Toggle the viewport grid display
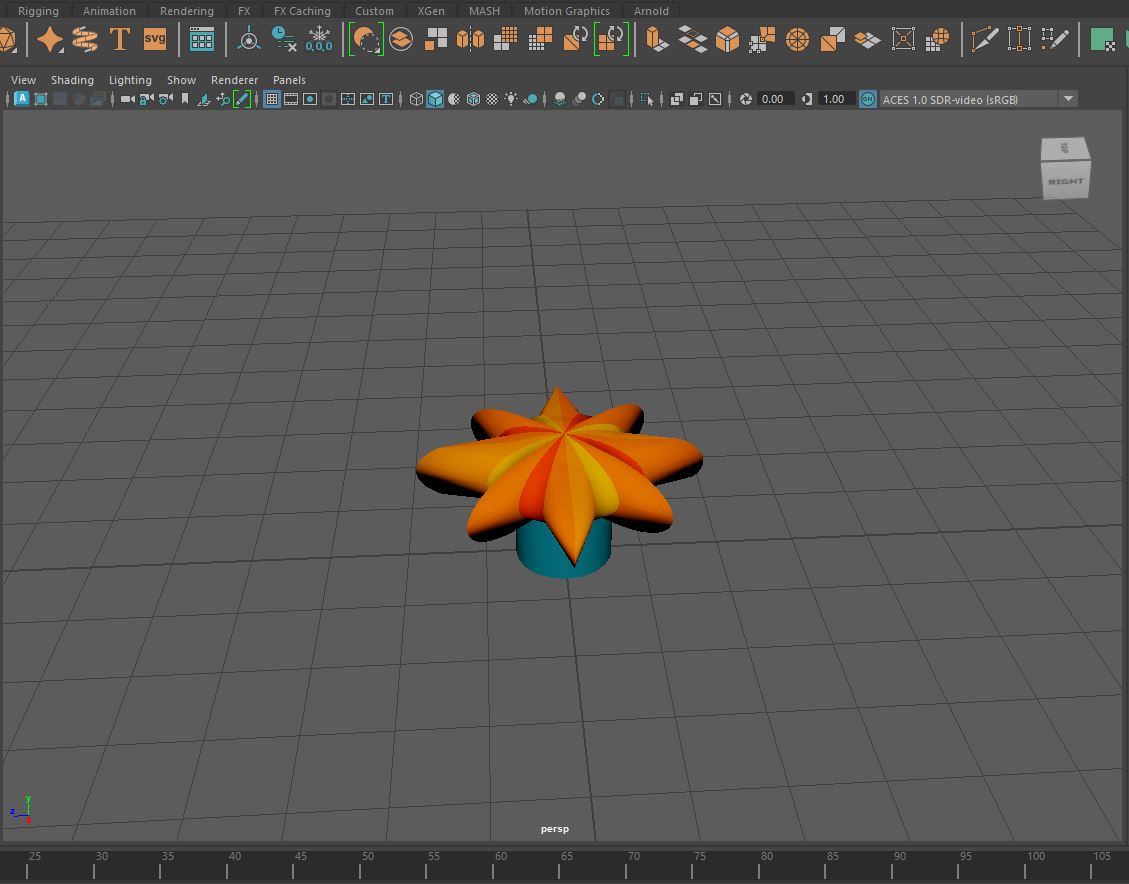The height and width of the screenshot is (884, 1129). click(271, 99)
